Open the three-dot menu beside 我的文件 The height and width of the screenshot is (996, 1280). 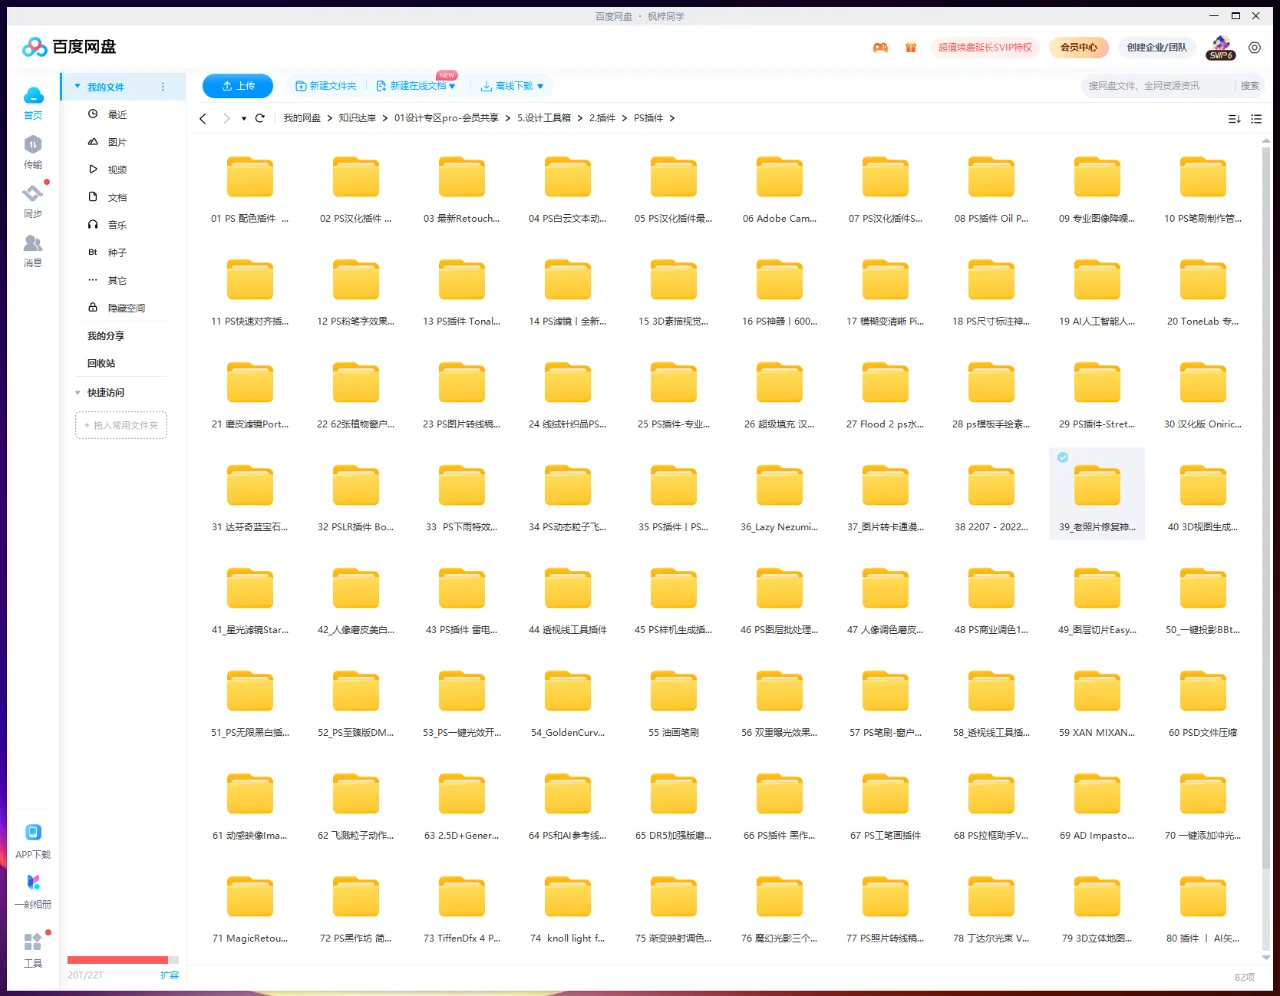coord(163,87)
